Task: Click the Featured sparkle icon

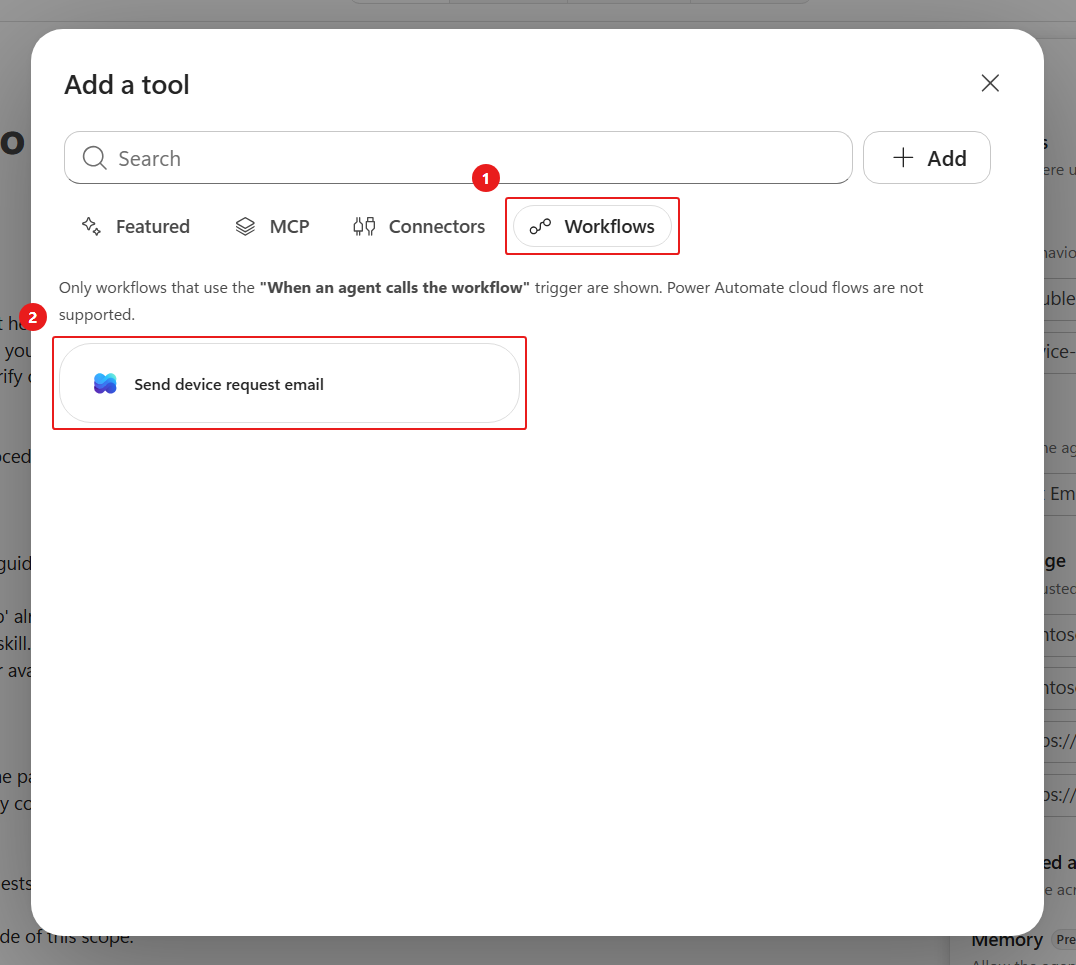Action: [x=91, y=226]
